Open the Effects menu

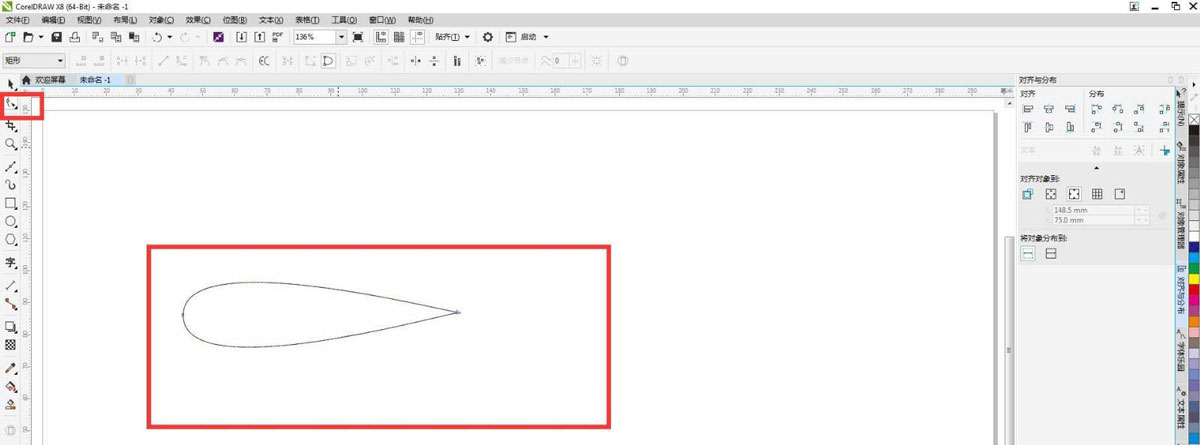[198, 20]
